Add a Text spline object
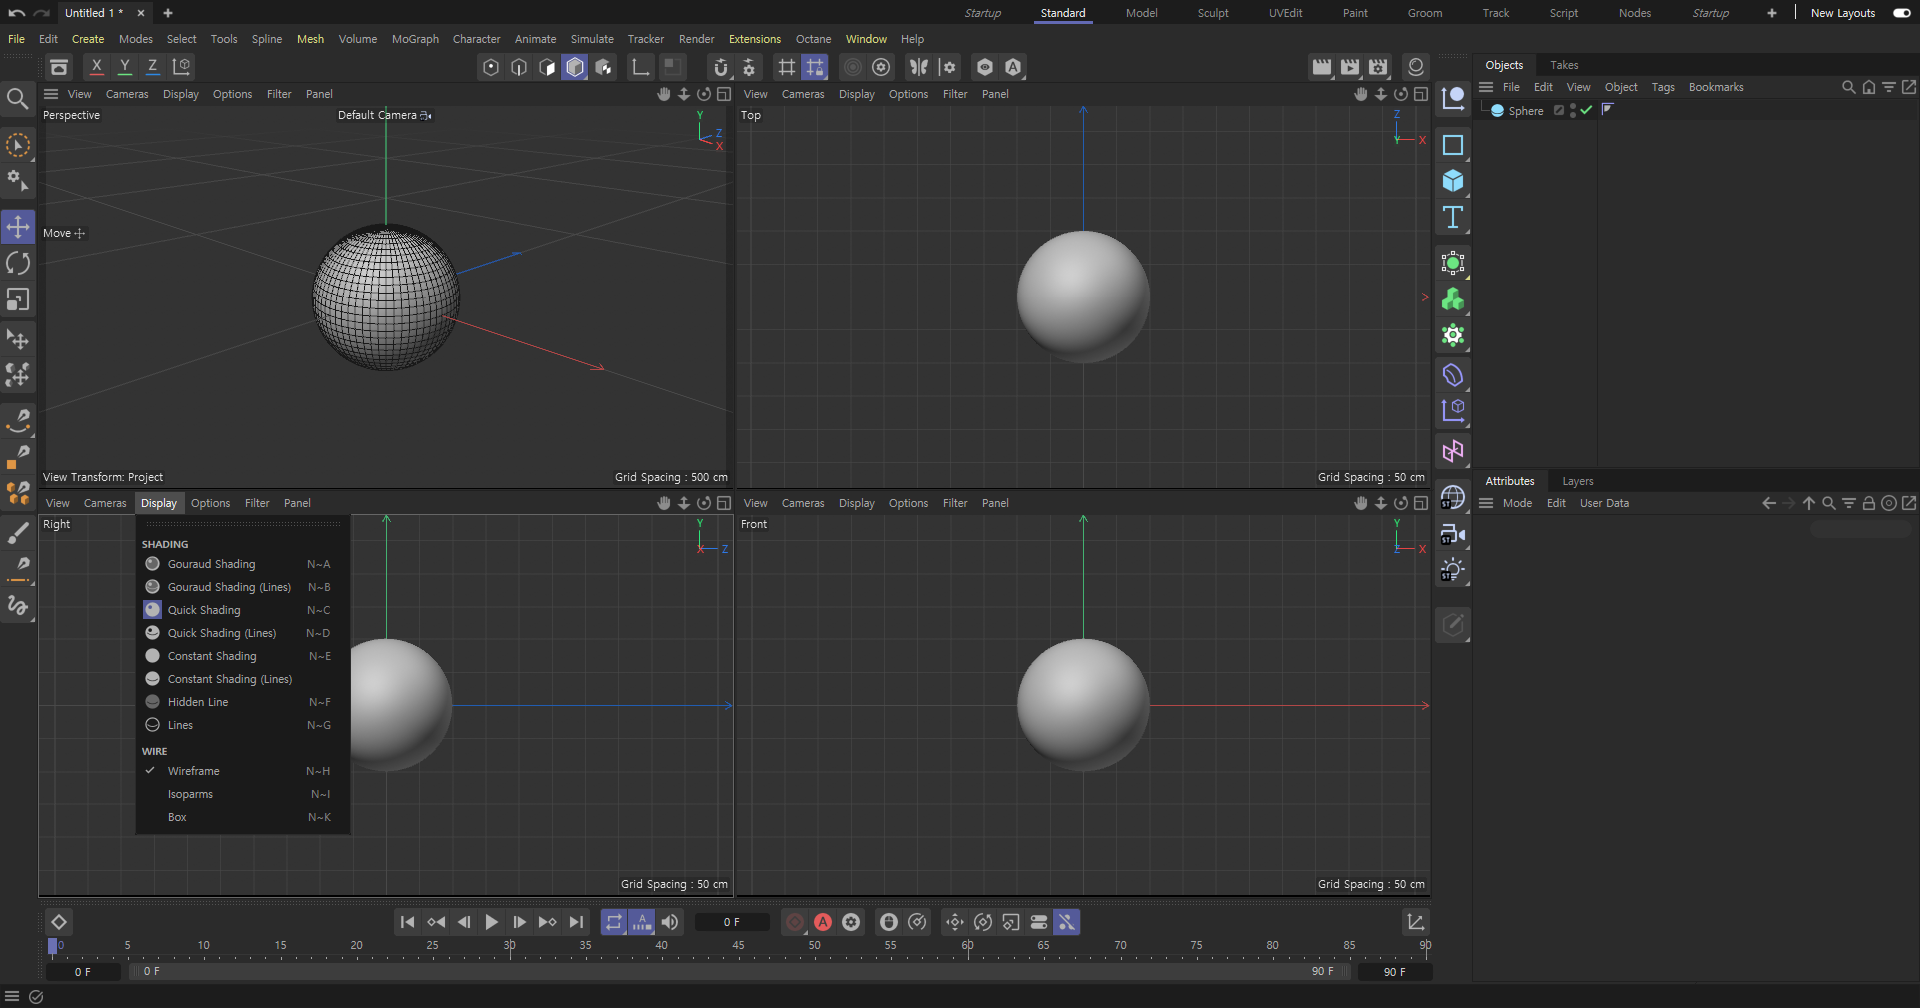1920x1008 pixels. pos(1453,218)
